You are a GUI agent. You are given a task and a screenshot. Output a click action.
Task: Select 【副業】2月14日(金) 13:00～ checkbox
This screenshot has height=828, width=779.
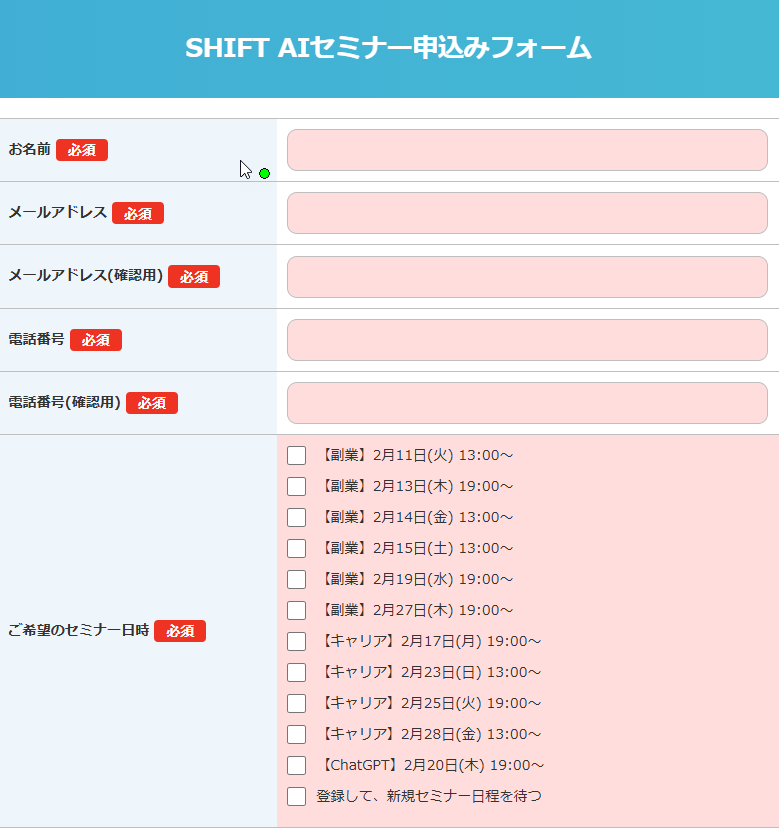click(x=296, y=518)
